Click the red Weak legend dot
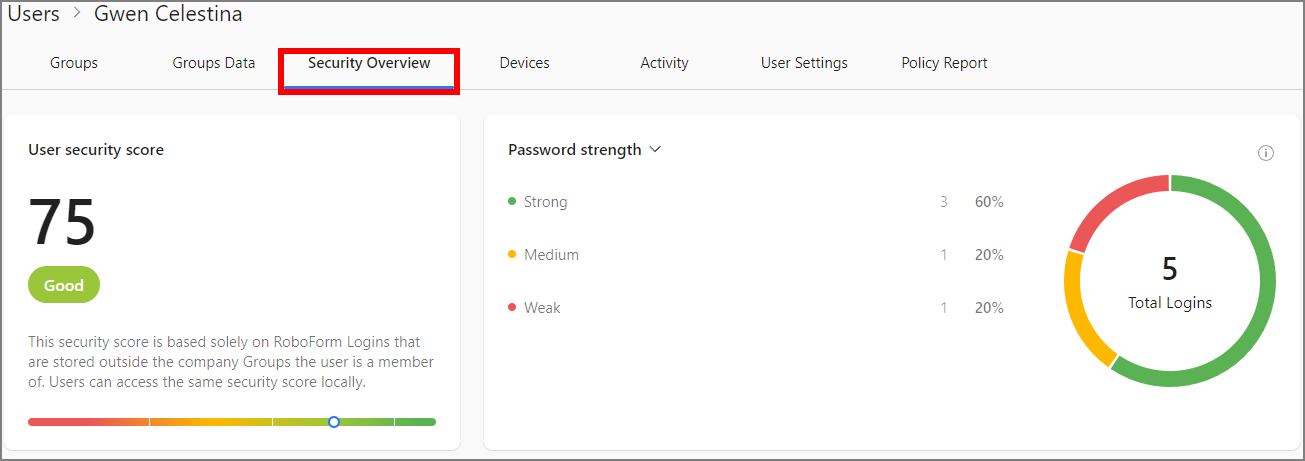This screenshot has width=1305, height=461. [x=512, y=308]
